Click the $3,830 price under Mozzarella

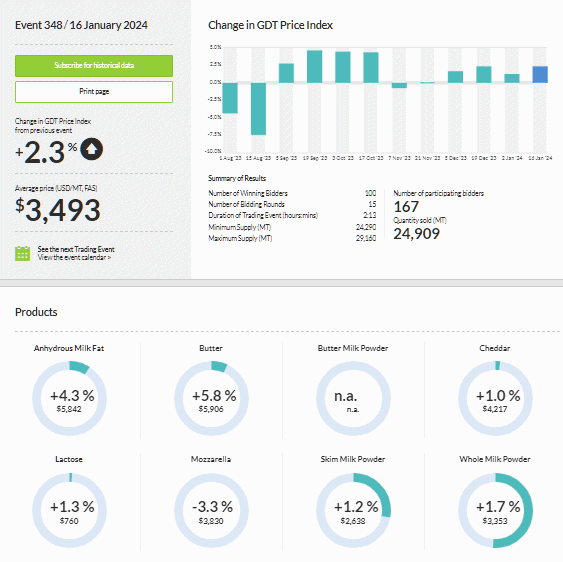[211, 521]
